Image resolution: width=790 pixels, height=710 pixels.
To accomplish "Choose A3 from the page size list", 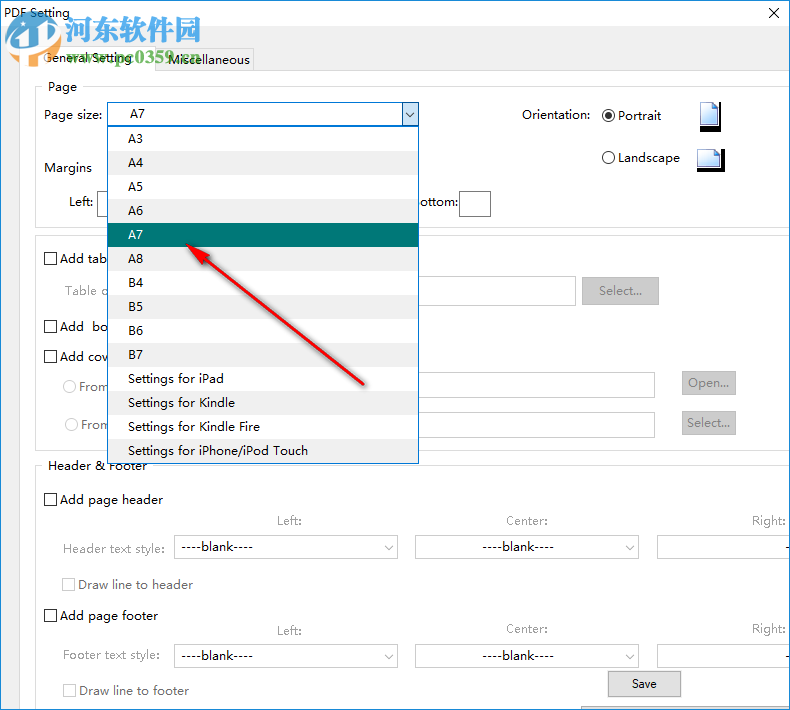I will 263,139.
